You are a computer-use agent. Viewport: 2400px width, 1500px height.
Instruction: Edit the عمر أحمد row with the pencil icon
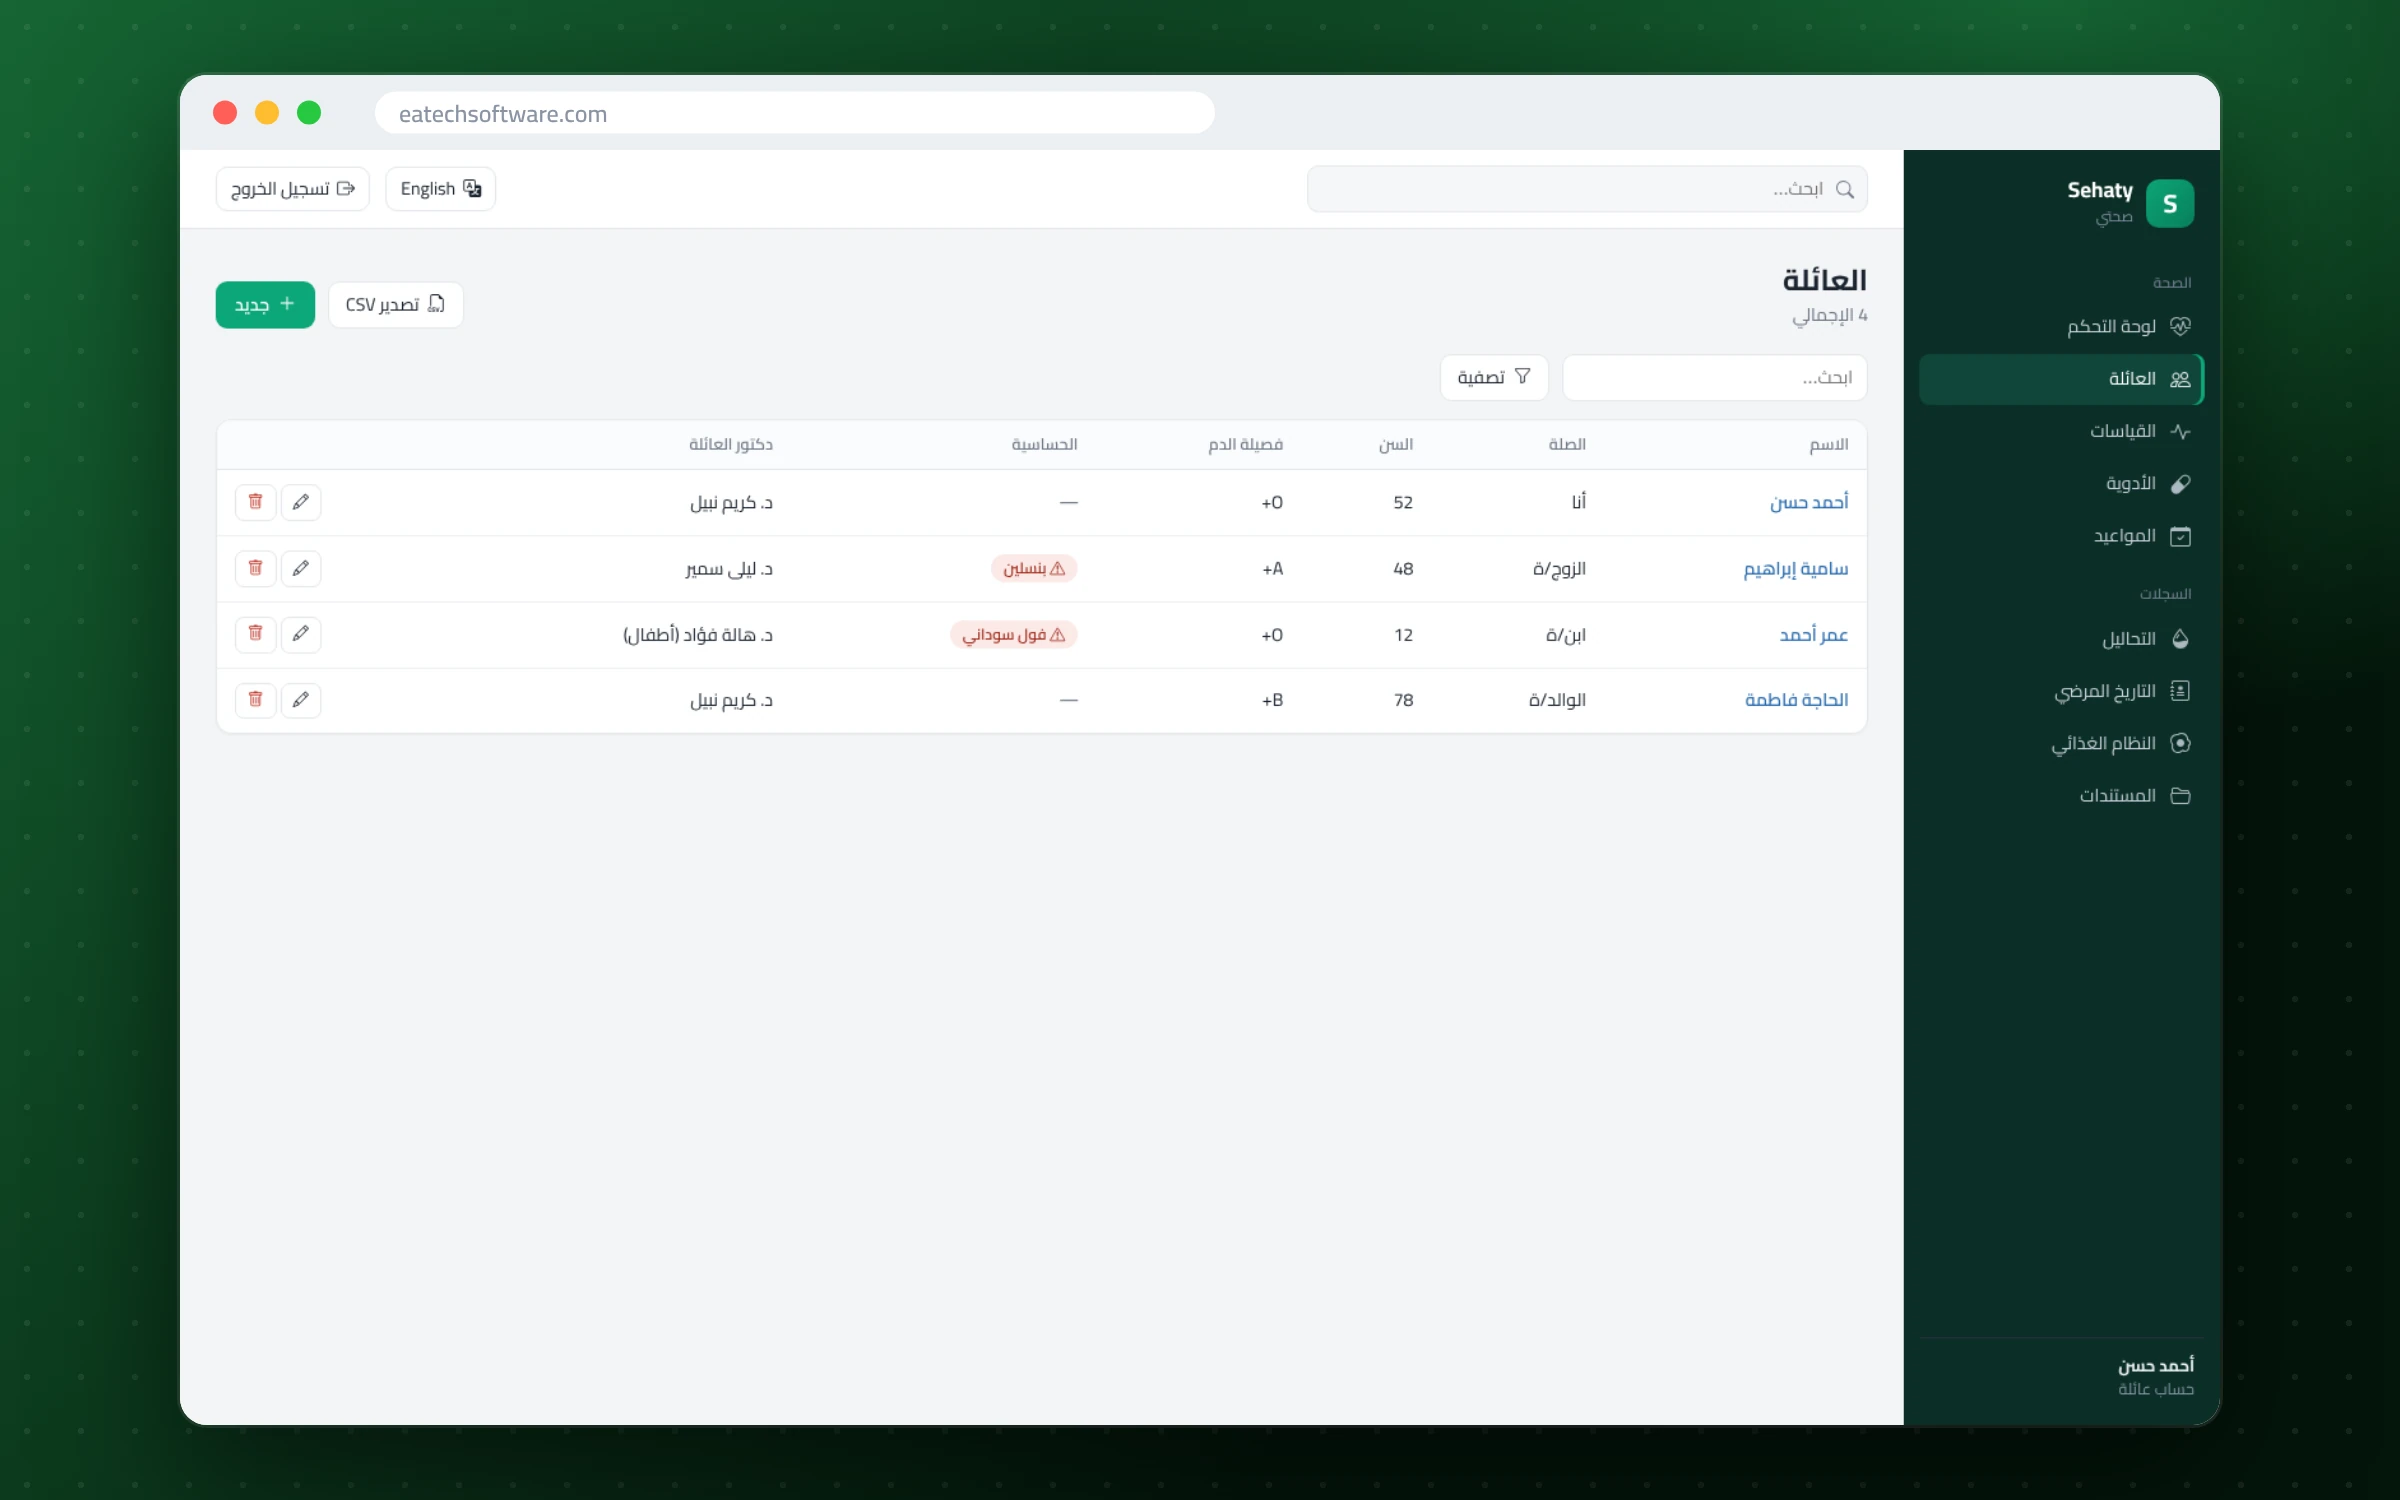(301, 634)
